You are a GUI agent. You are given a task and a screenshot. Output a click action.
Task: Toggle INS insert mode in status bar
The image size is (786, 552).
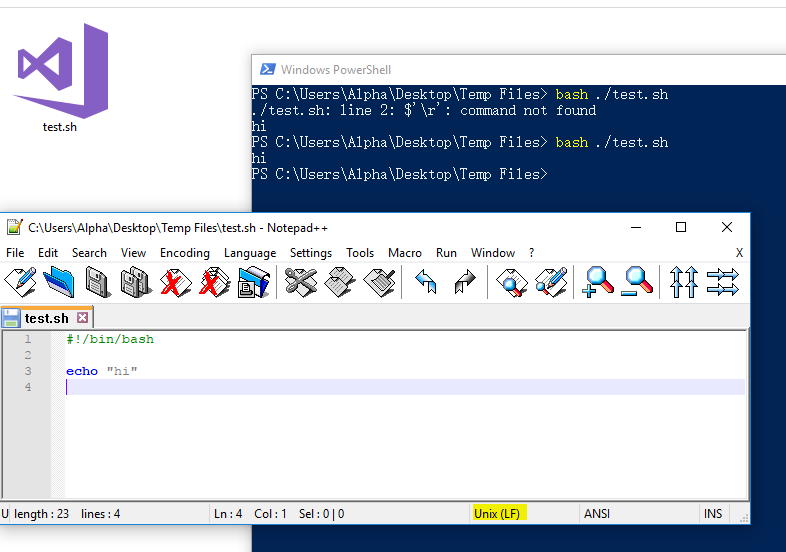click(x=712, y=514)
